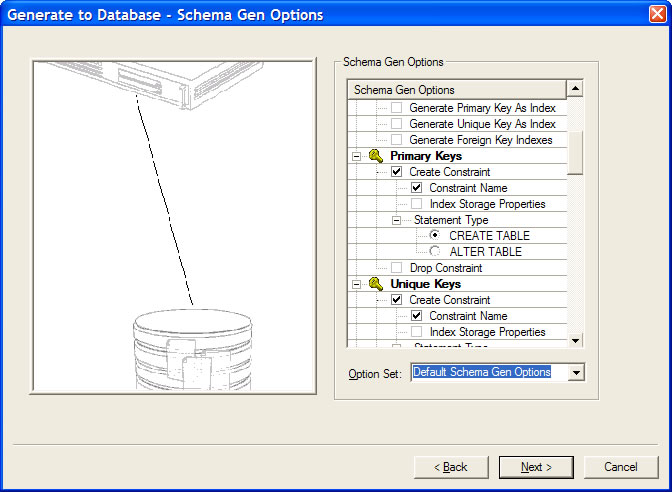Image resolution: width=672 pixels, height=492 pixels.
Task: Cancel the Generate to Database wizard
Action: [x=621, y=467]
